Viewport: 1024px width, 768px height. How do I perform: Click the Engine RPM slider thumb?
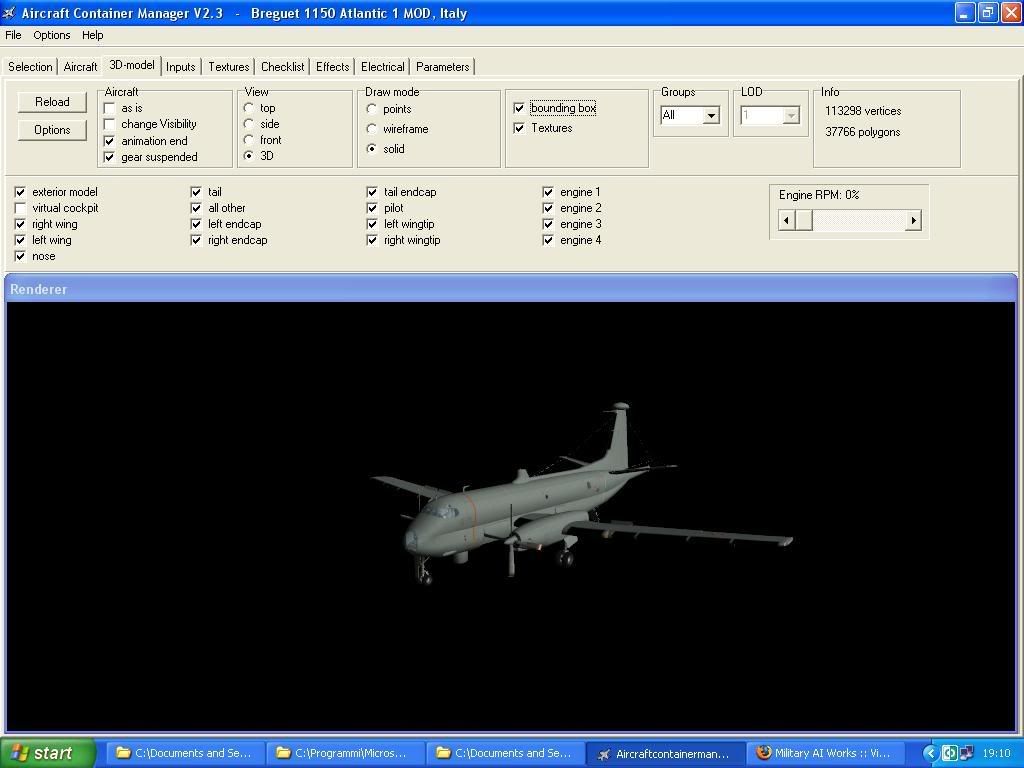coord(804,220)
